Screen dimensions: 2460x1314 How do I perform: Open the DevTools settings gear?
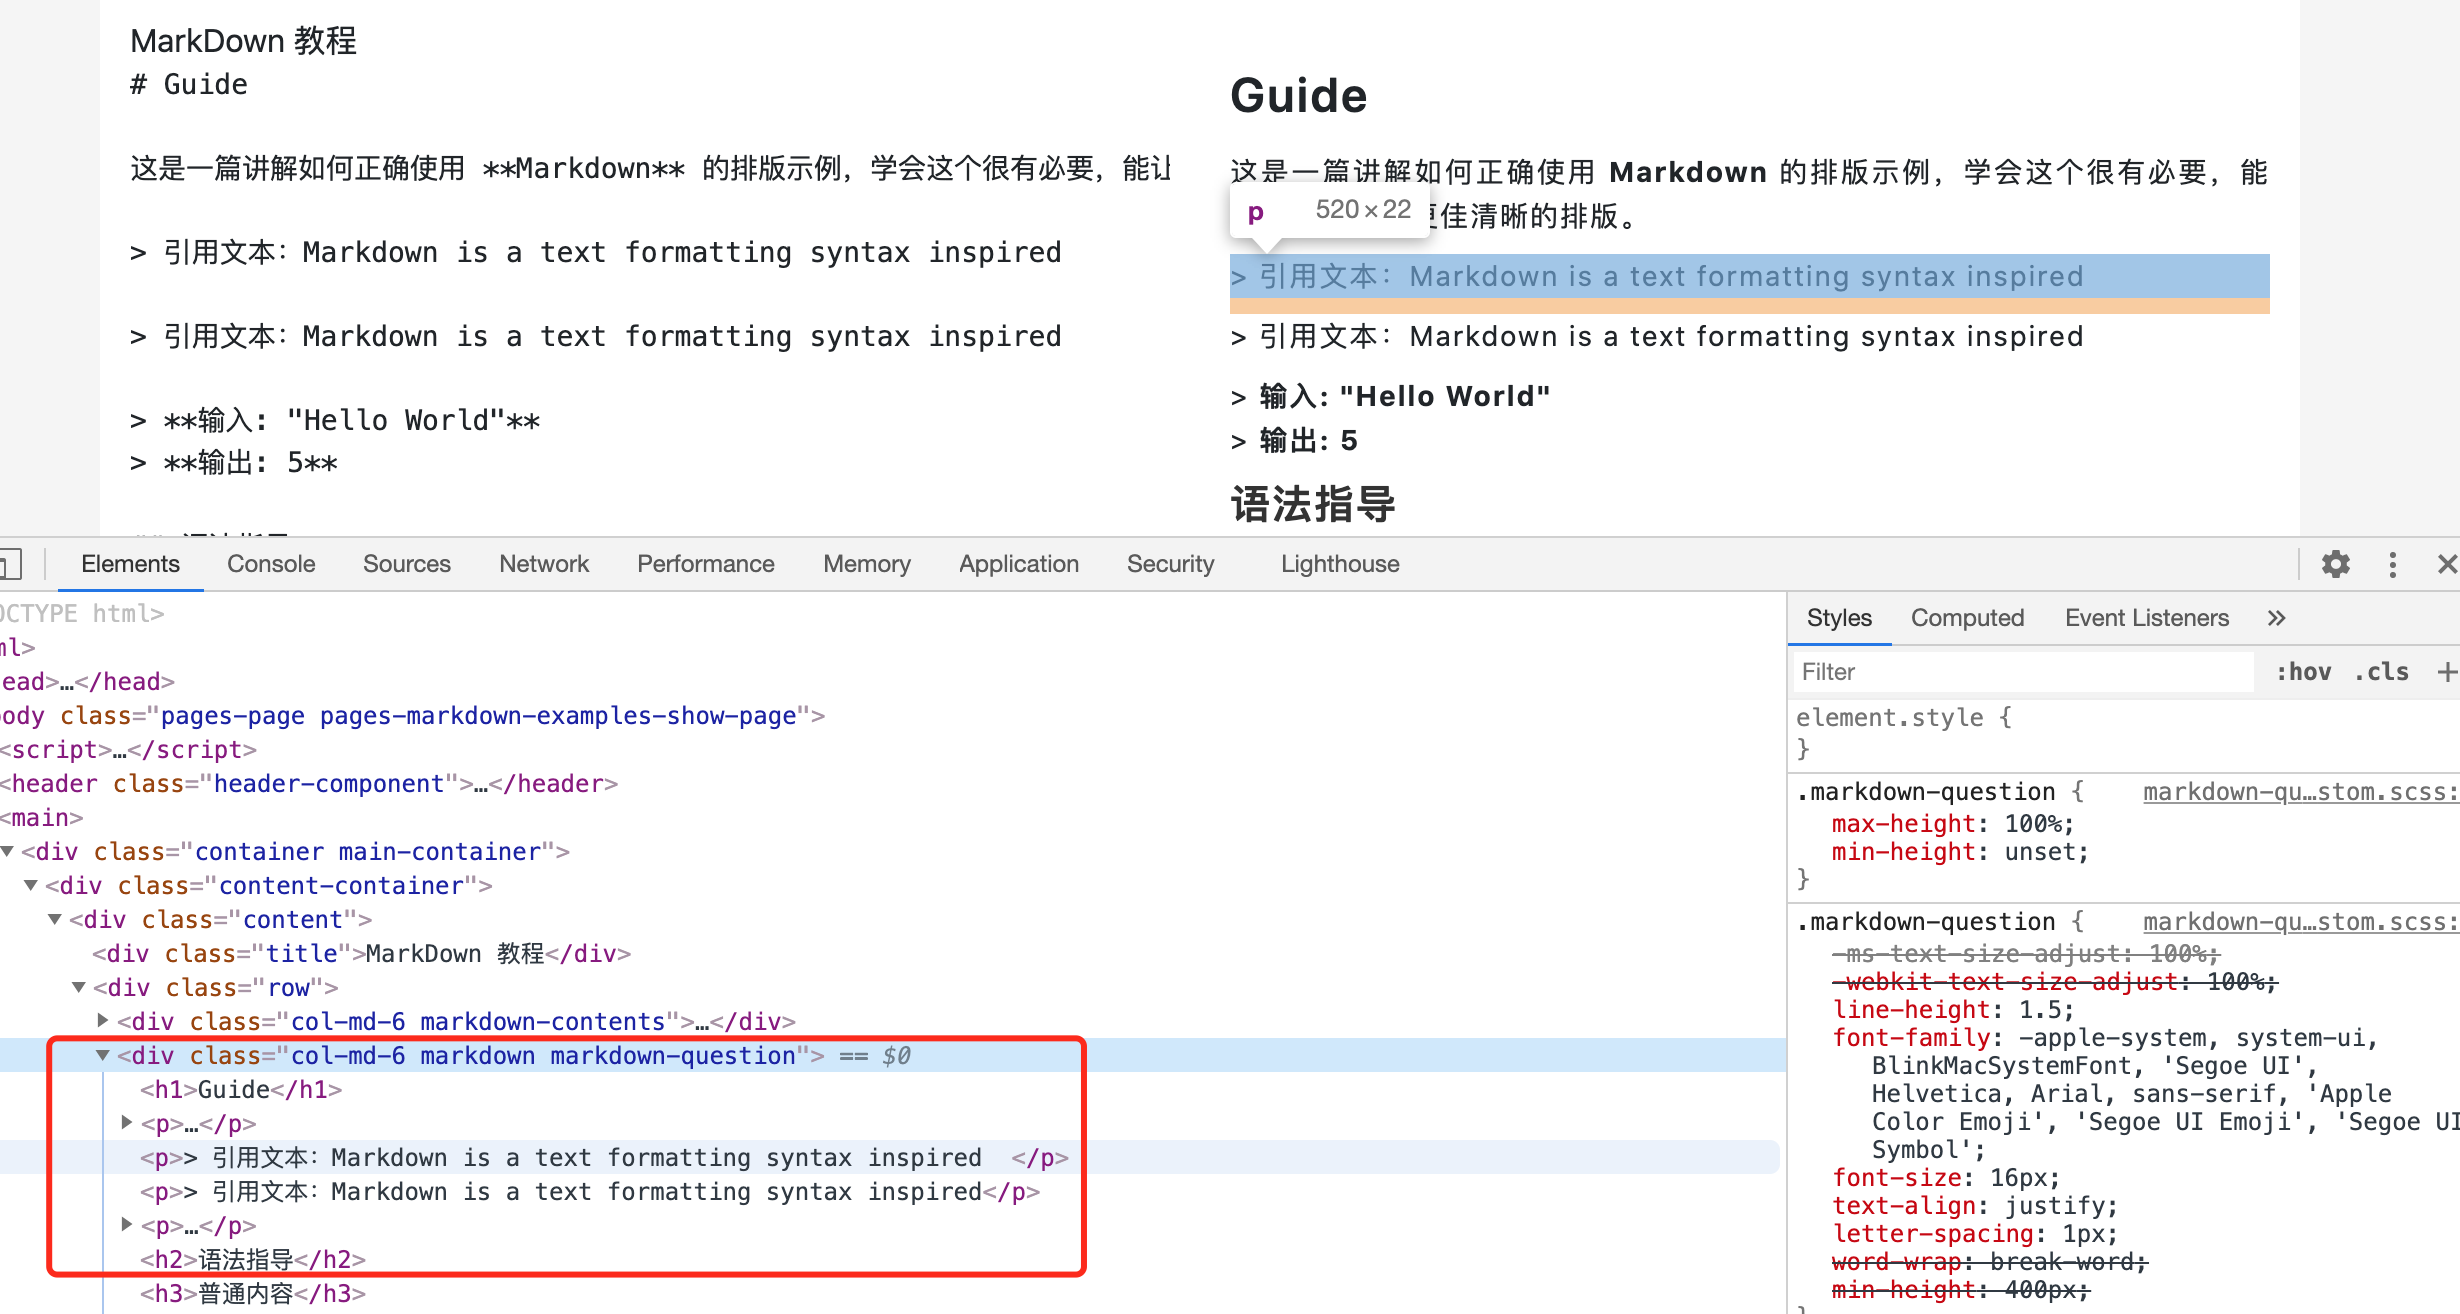(x=2337, y=564)
